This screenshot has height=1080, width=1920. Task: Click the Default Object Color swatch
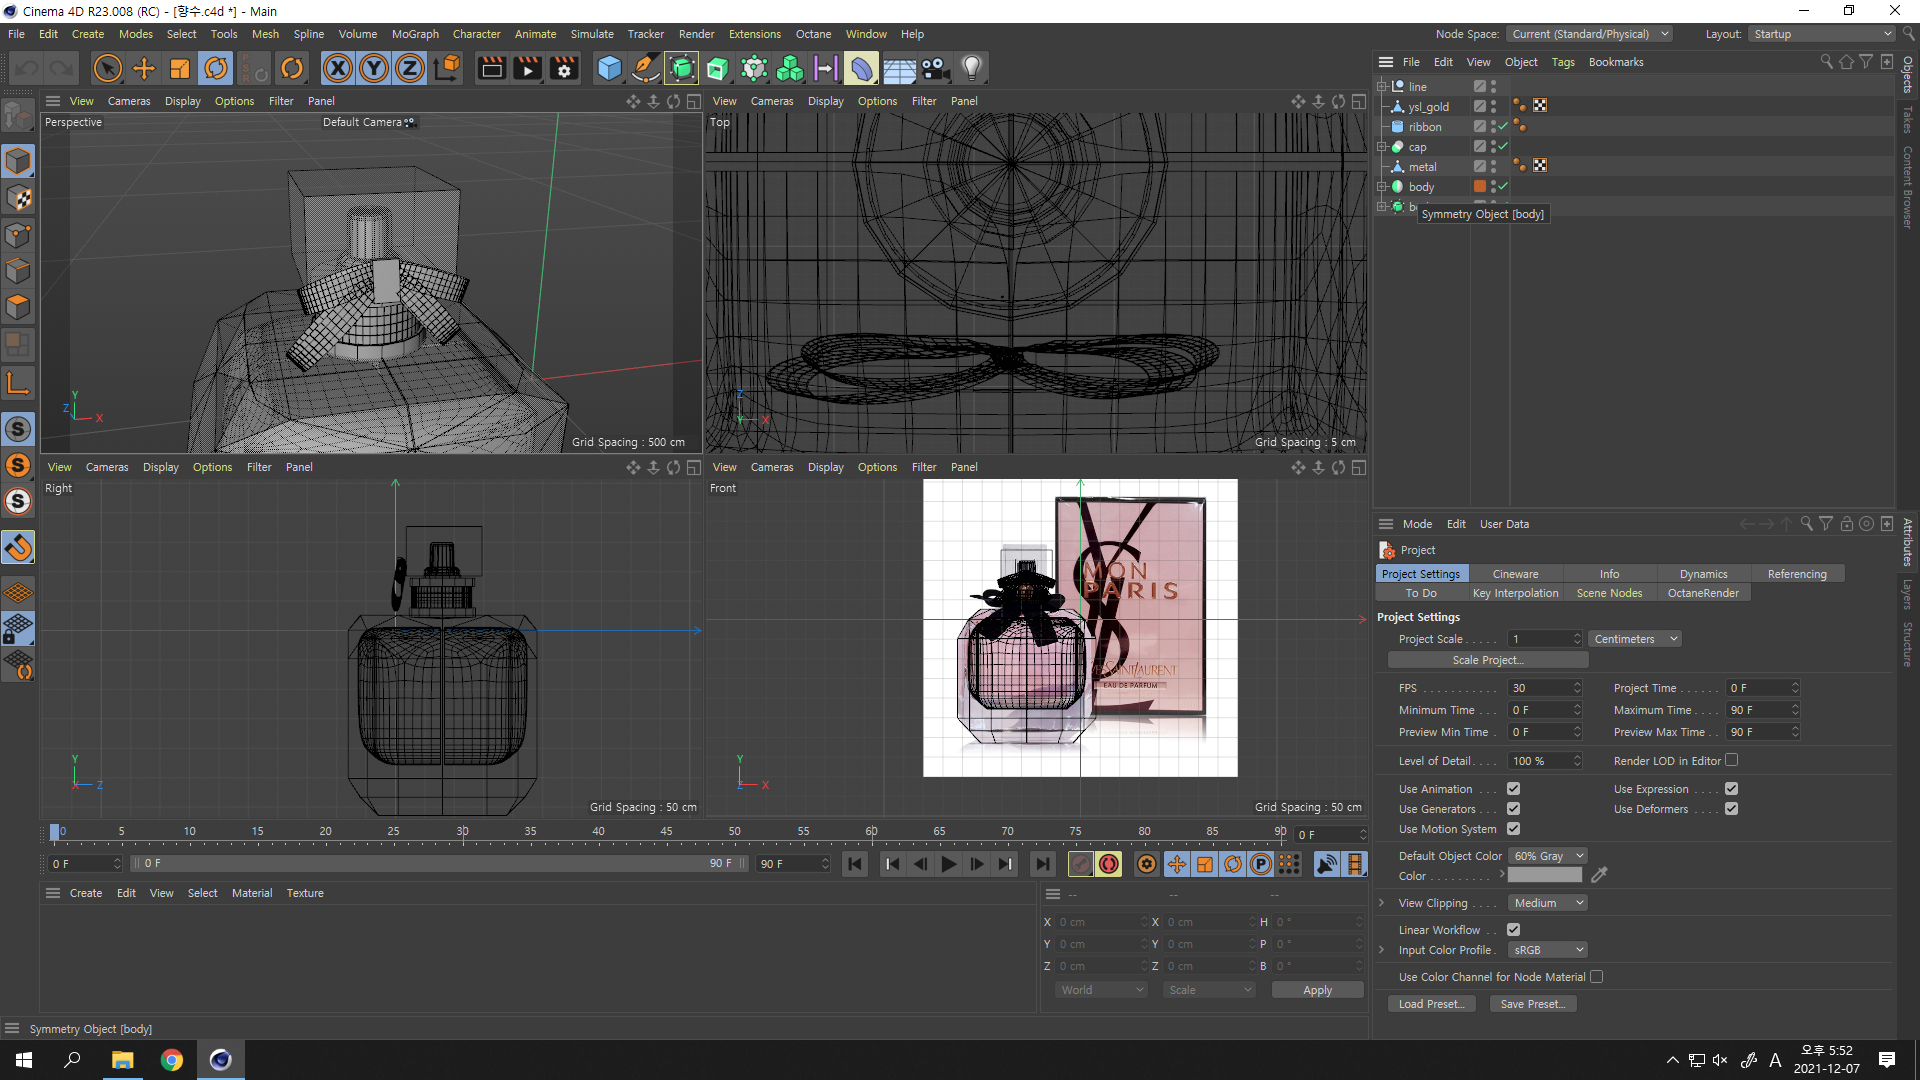(x=1544, y=876)
